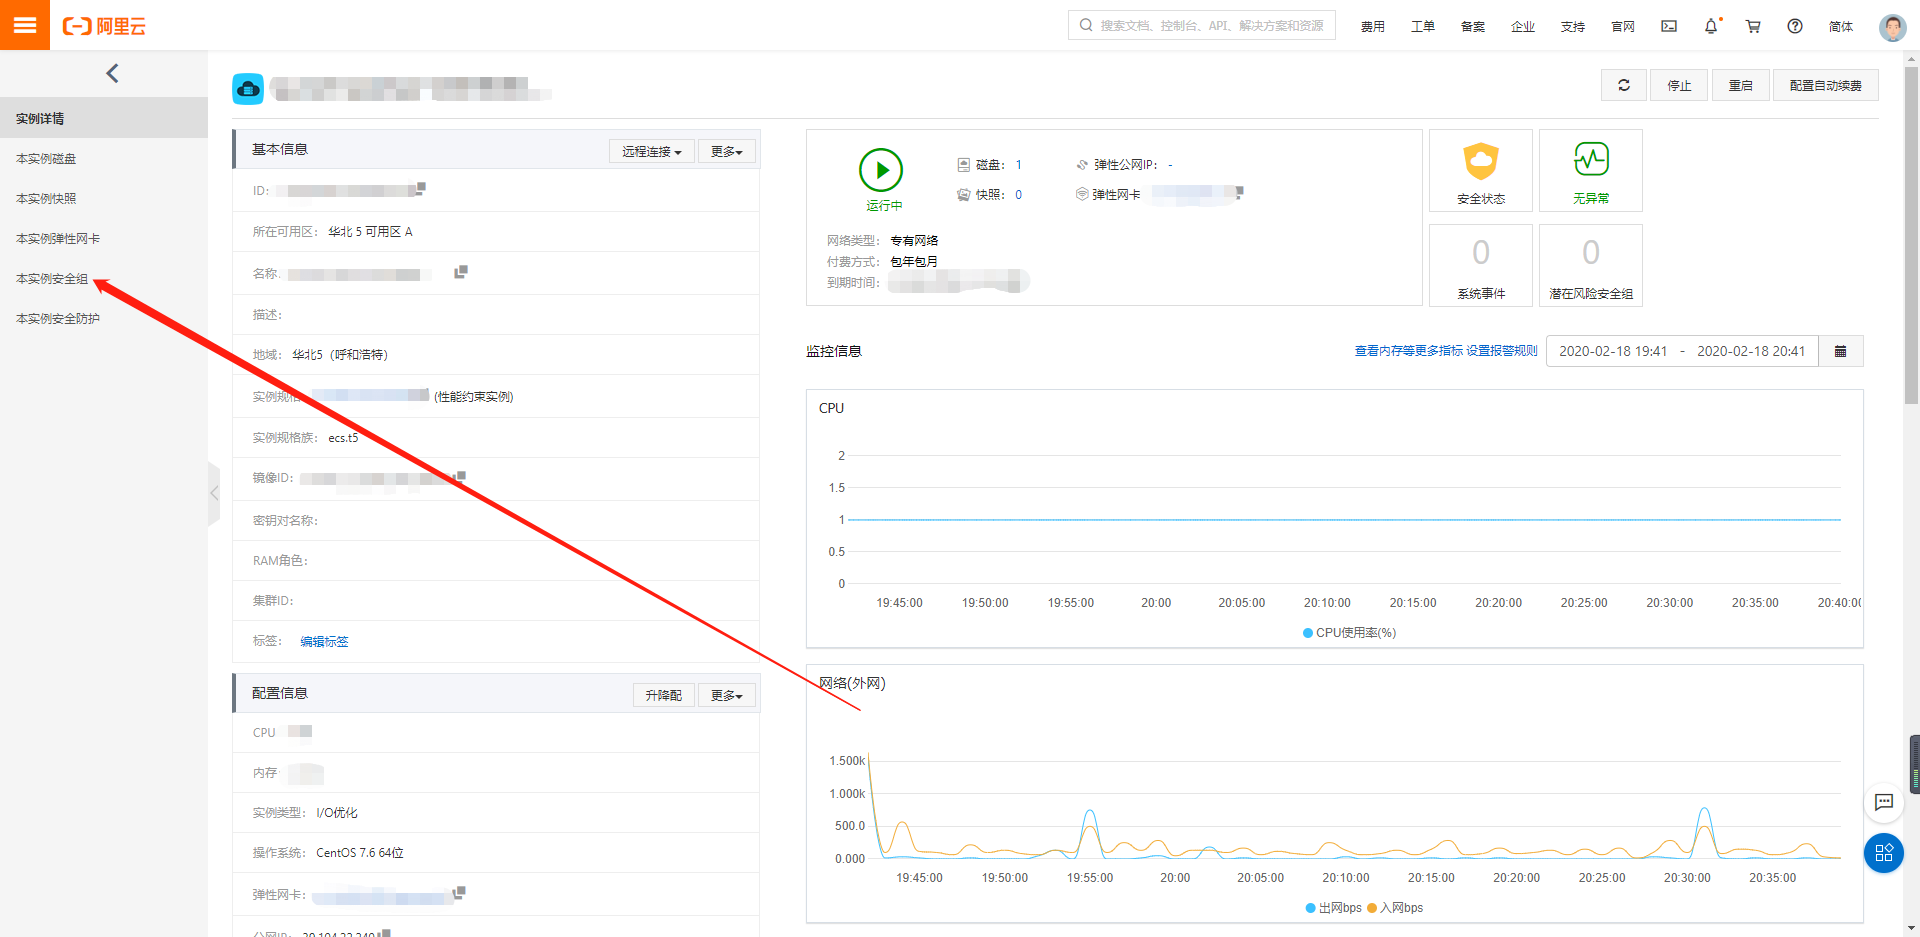Open 支持 in top navigation
Image resolution: width=1920 pixels, height=937 pixels.
click(x=1573, y=27)
